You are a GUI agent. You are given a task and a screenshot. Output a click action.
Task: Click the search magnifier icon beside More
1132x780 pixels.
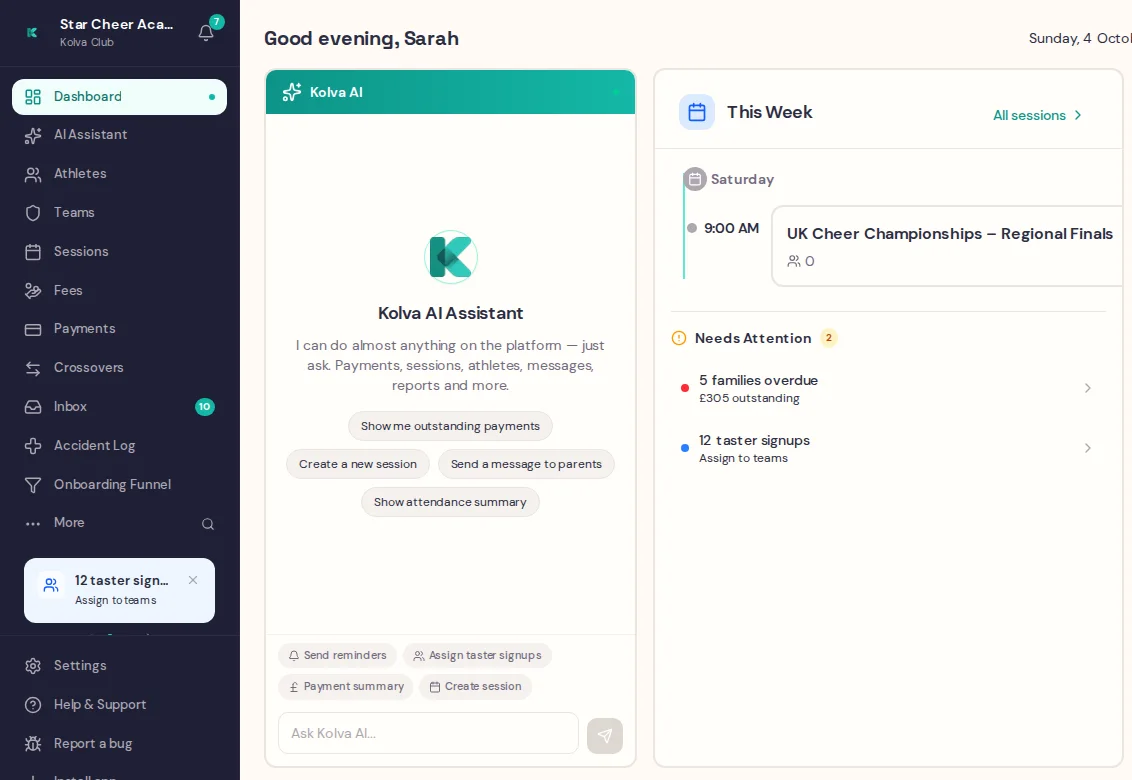[208, 524]
